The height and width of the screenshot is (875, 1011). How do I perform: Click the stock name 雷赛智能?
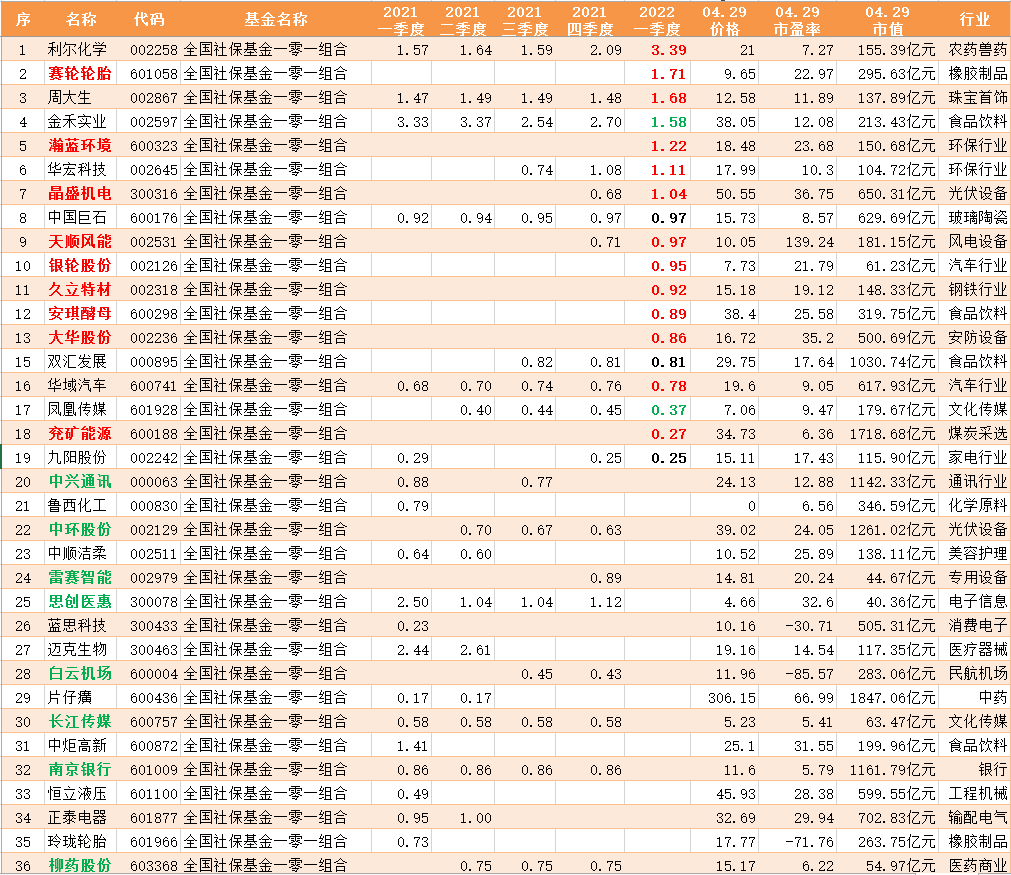click(80, 578)
